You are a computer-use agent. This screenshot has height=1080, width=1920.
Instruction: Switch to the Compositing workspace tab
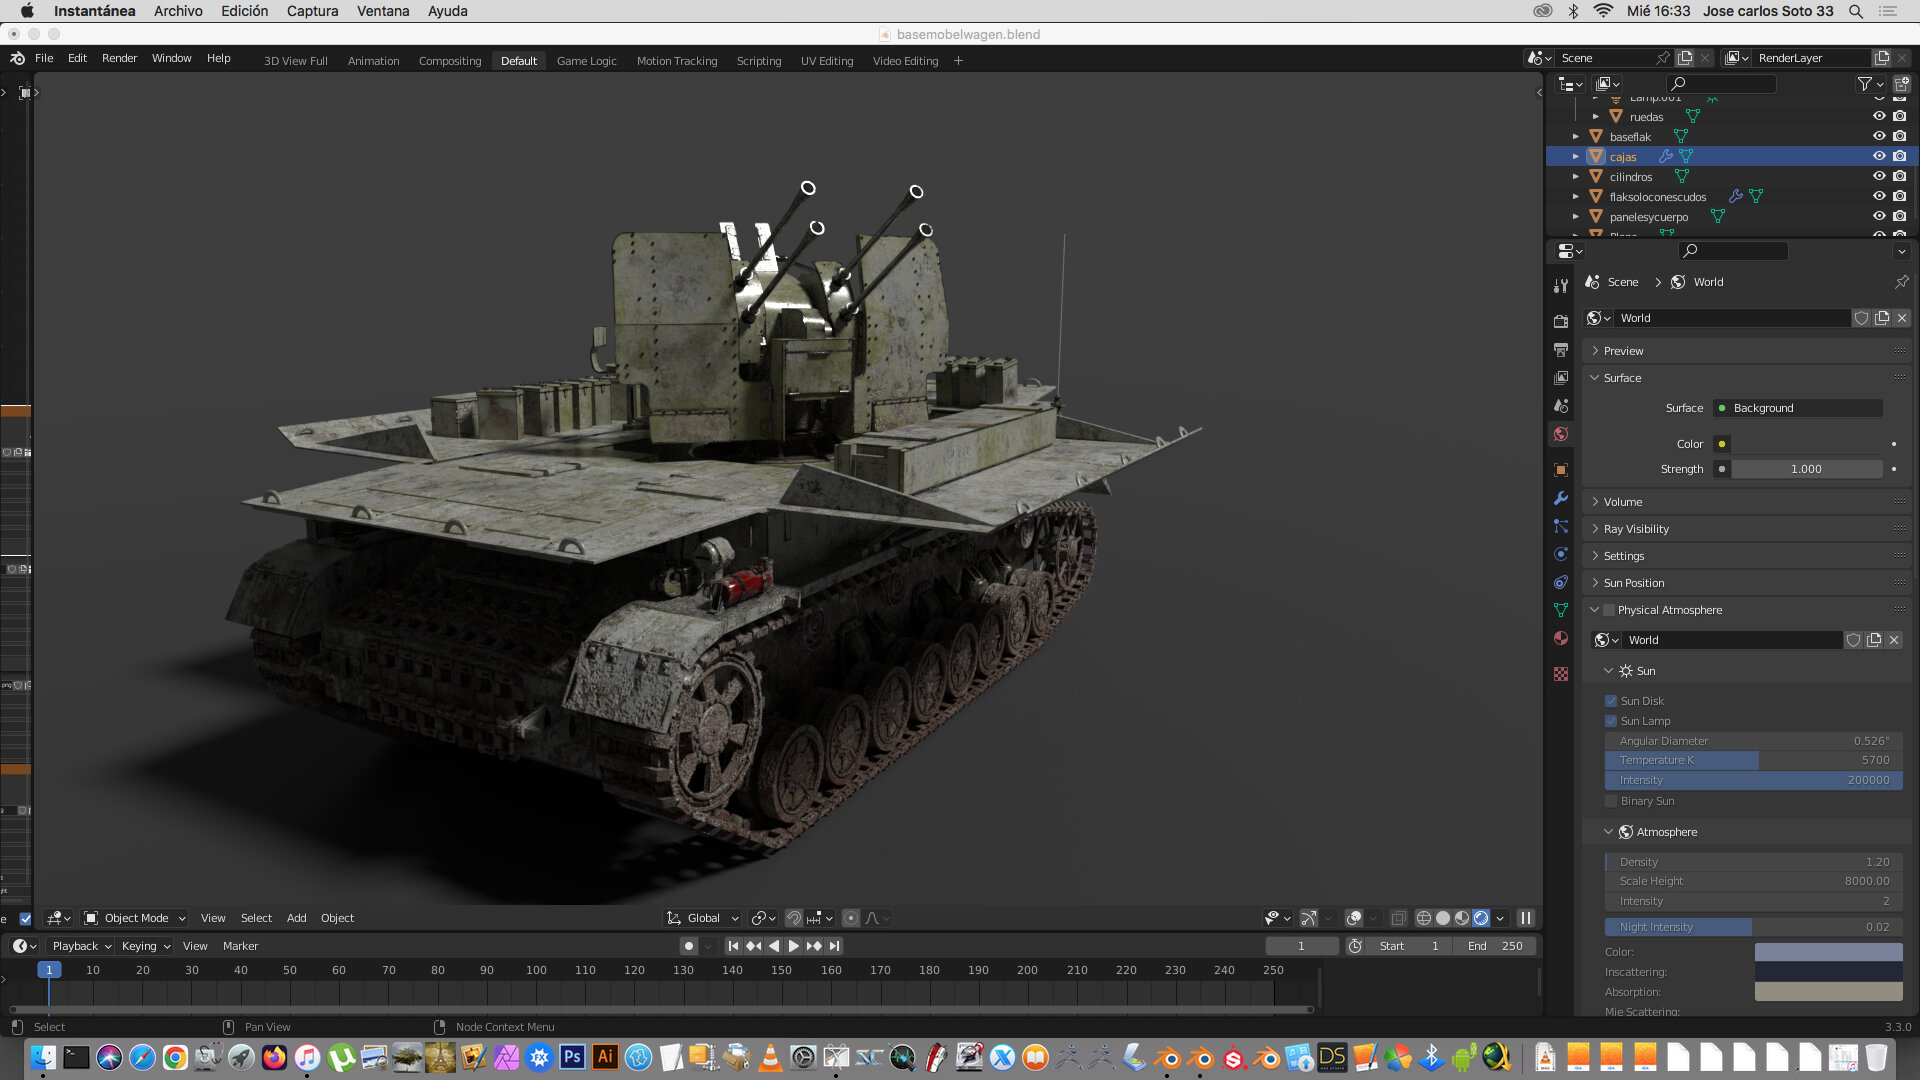coord(450,61)
